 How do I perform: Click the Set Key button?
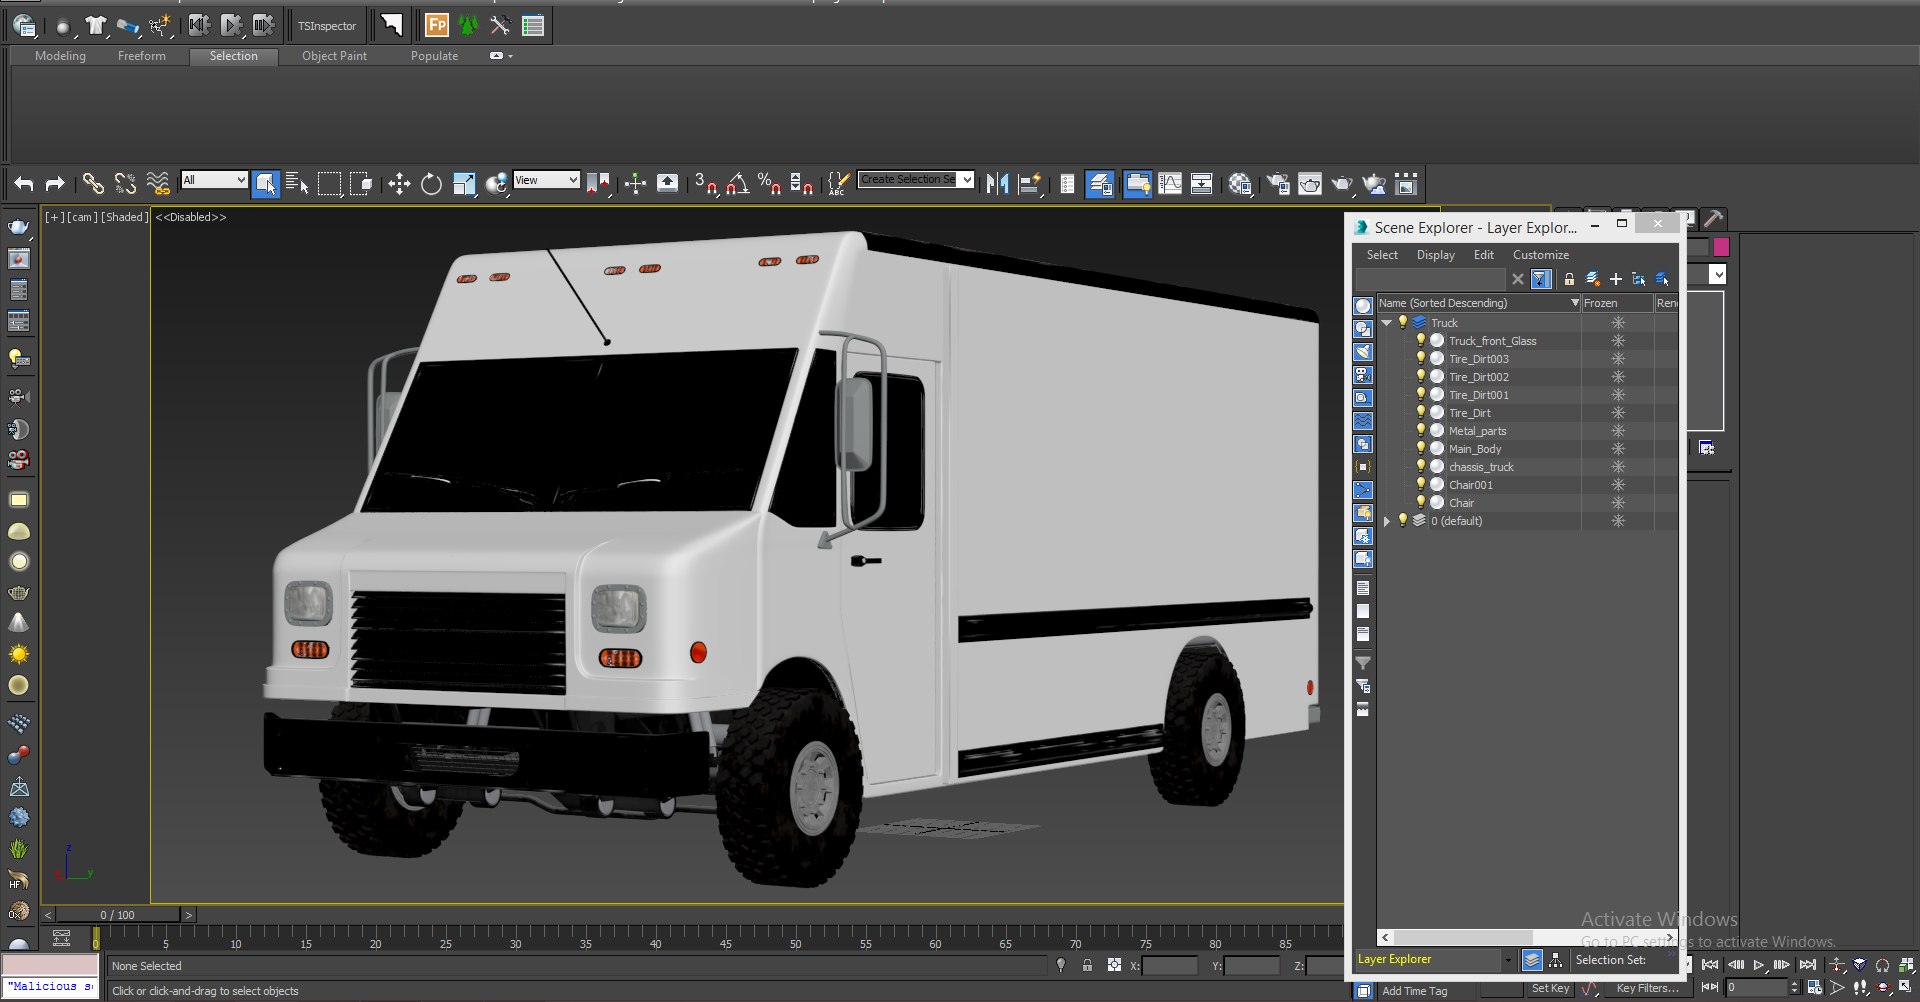(1550, 988)
